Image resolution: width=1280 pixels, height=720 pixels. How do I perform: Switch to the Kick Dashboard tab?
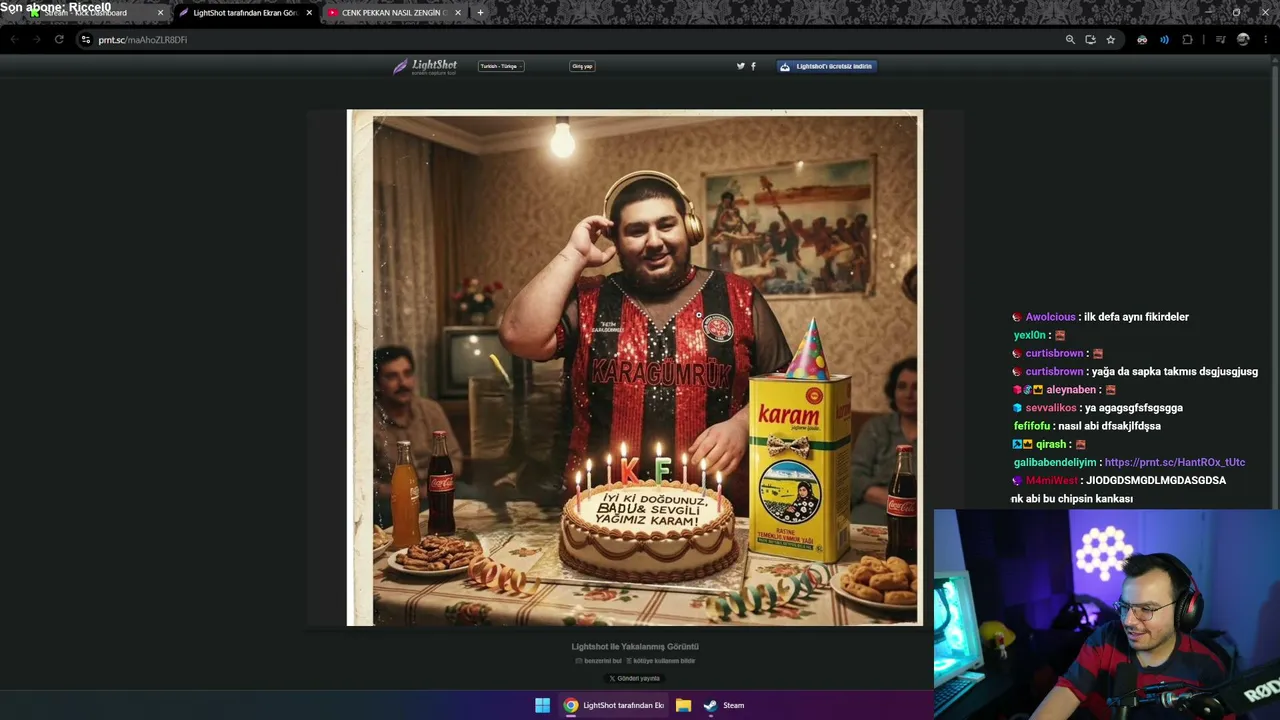(96, 13)
